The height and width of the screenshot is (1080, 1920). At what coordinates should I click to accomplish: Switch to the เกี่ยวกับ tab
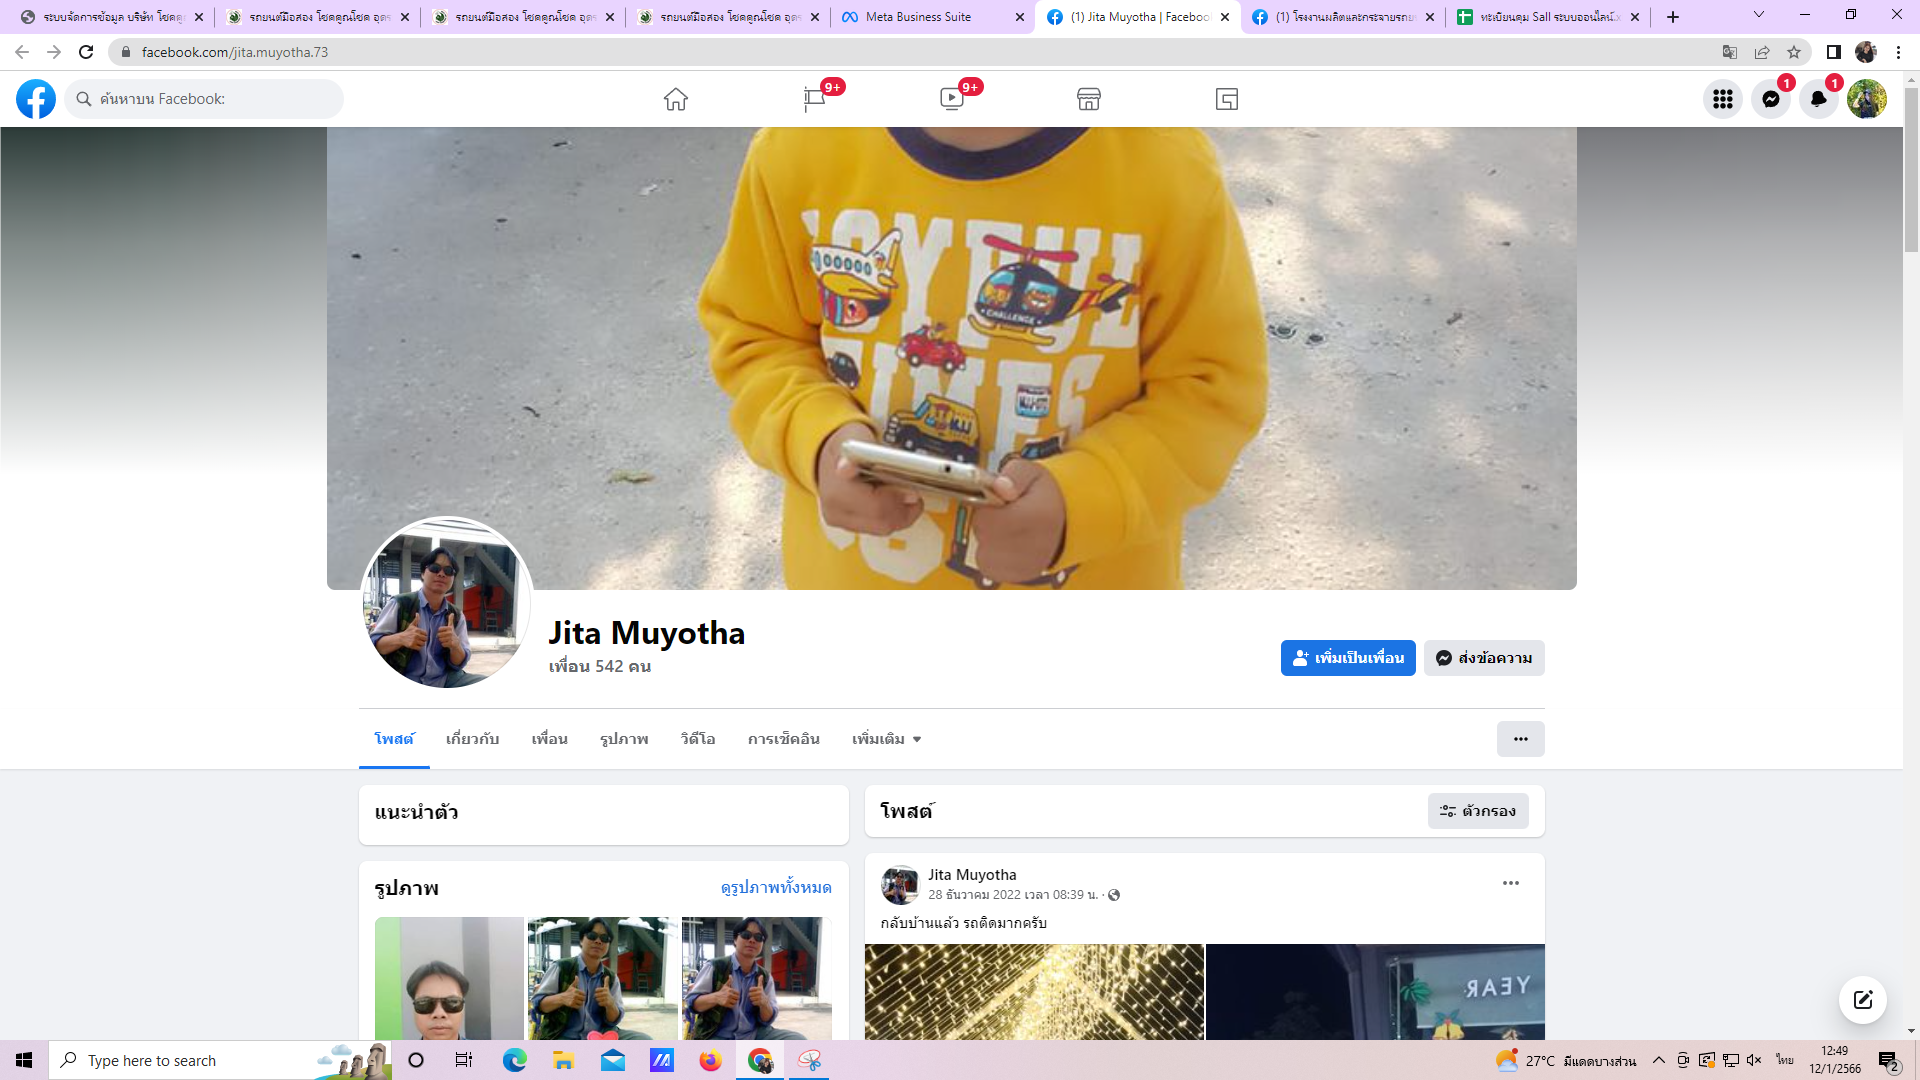tap(472, 739)
